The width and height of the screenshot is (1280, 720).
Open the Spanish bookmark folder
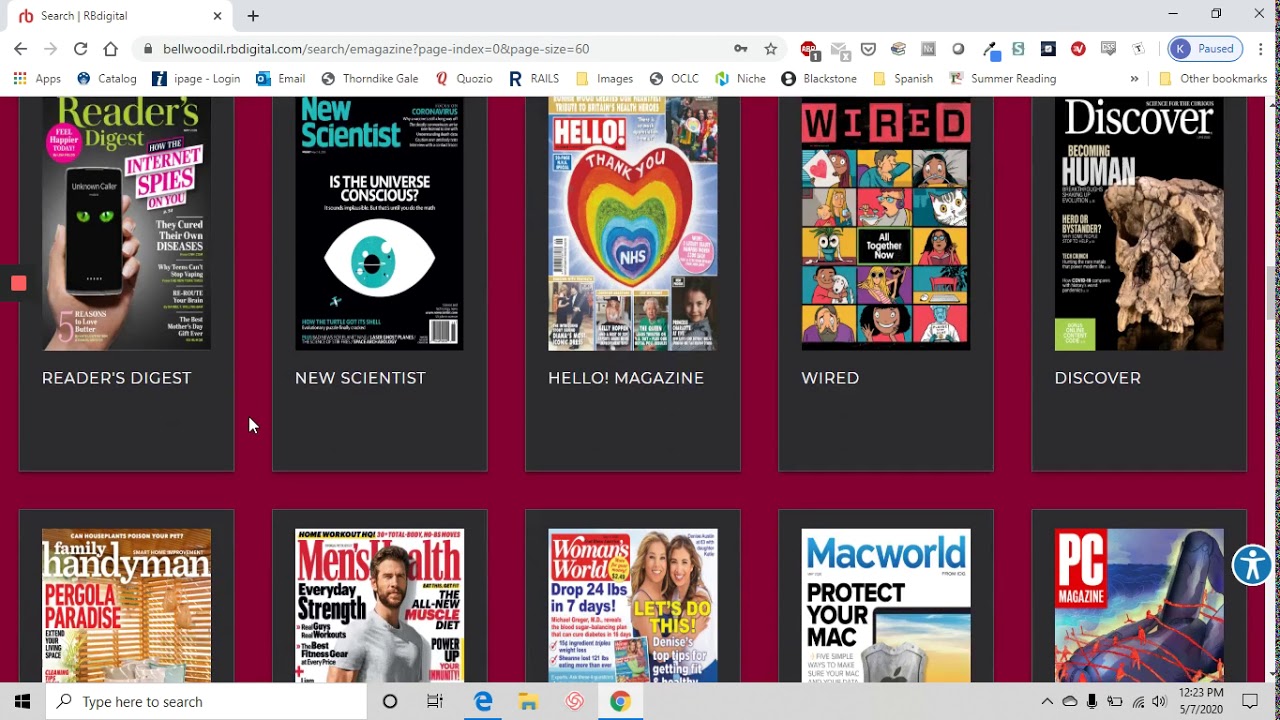point(903,79)
